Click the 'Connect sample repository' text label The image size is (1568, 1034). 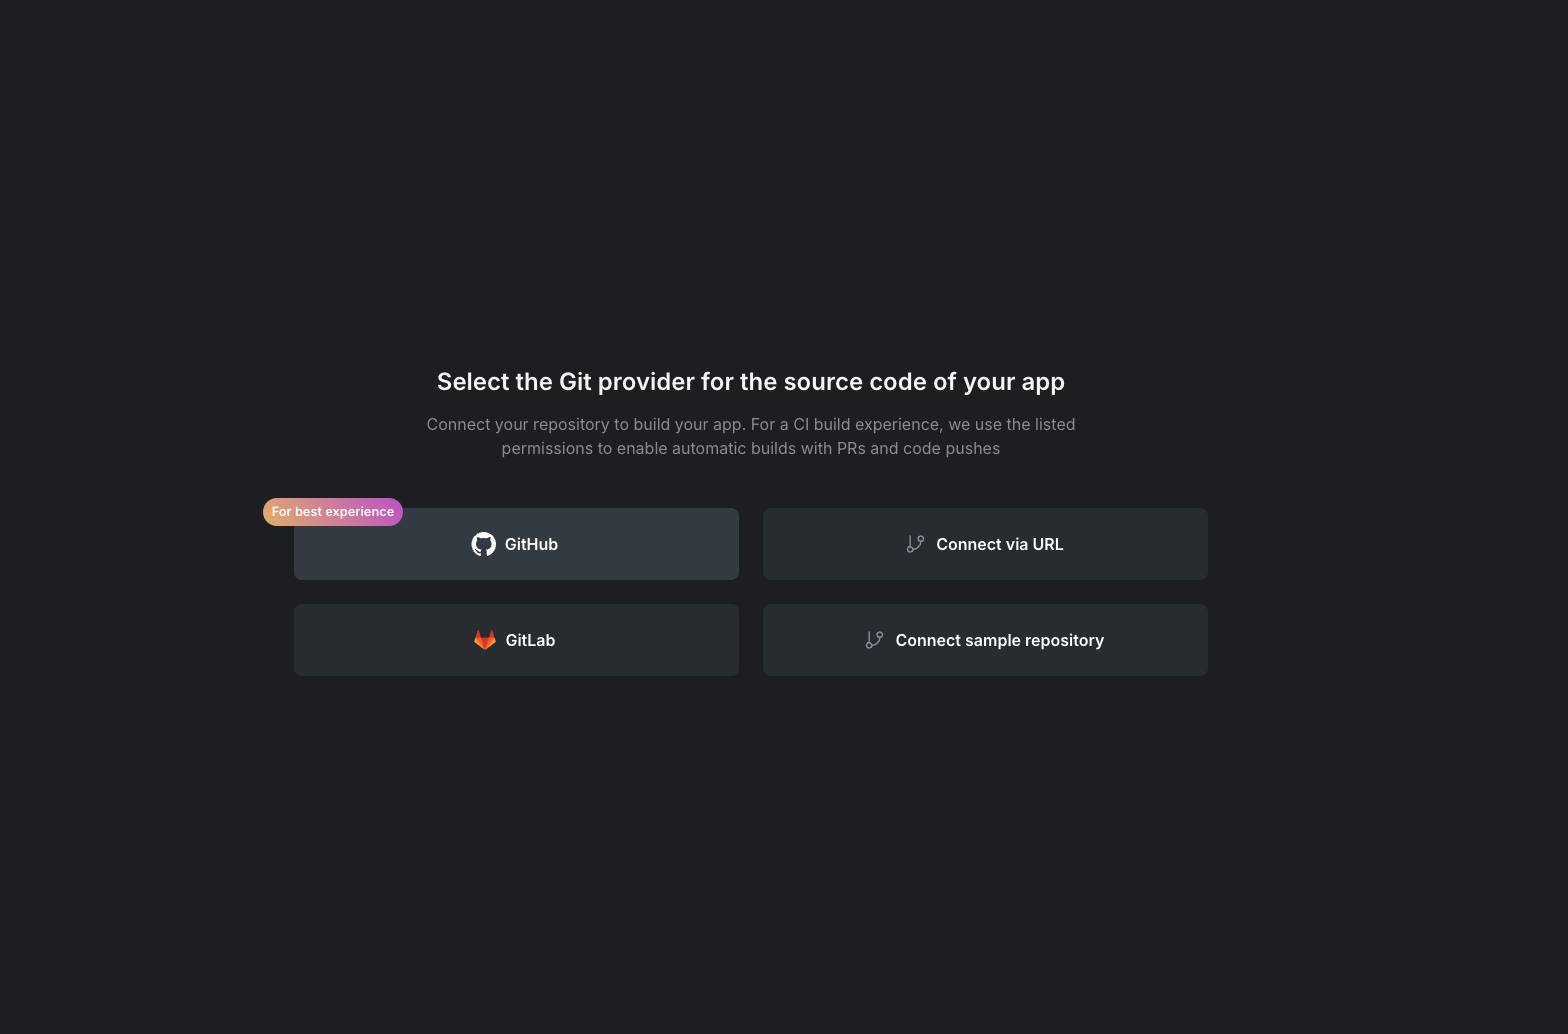tap(999, 640)
